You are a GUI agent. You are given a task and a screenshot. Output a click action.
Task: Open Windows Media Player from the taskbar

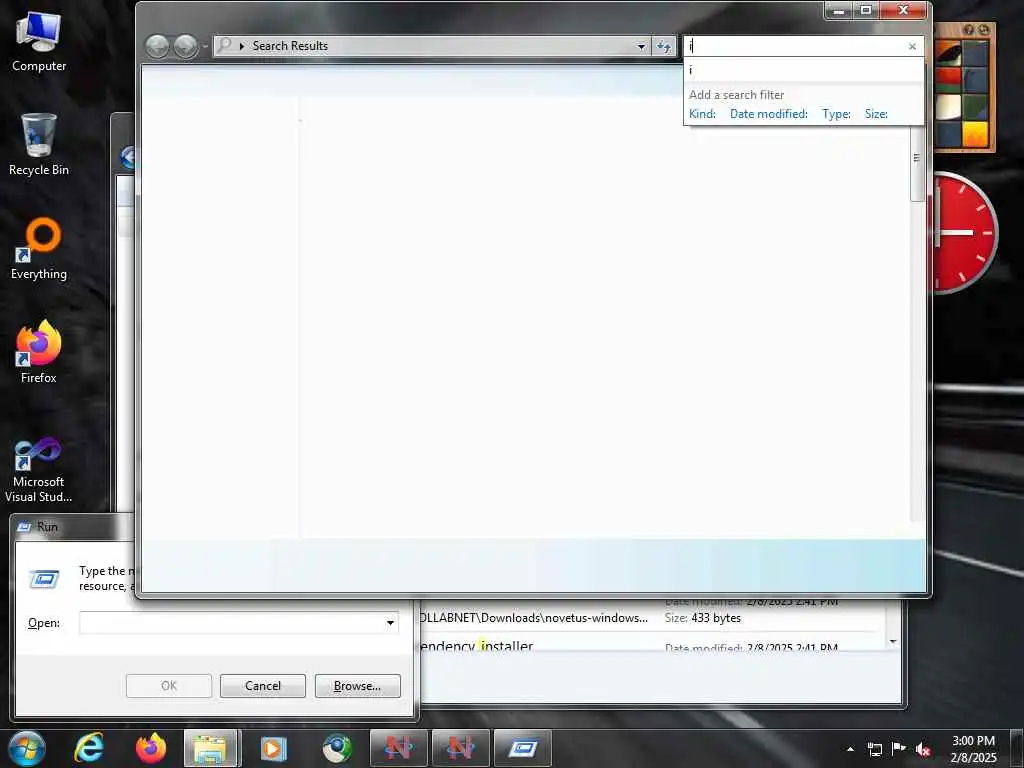[274, 748]
